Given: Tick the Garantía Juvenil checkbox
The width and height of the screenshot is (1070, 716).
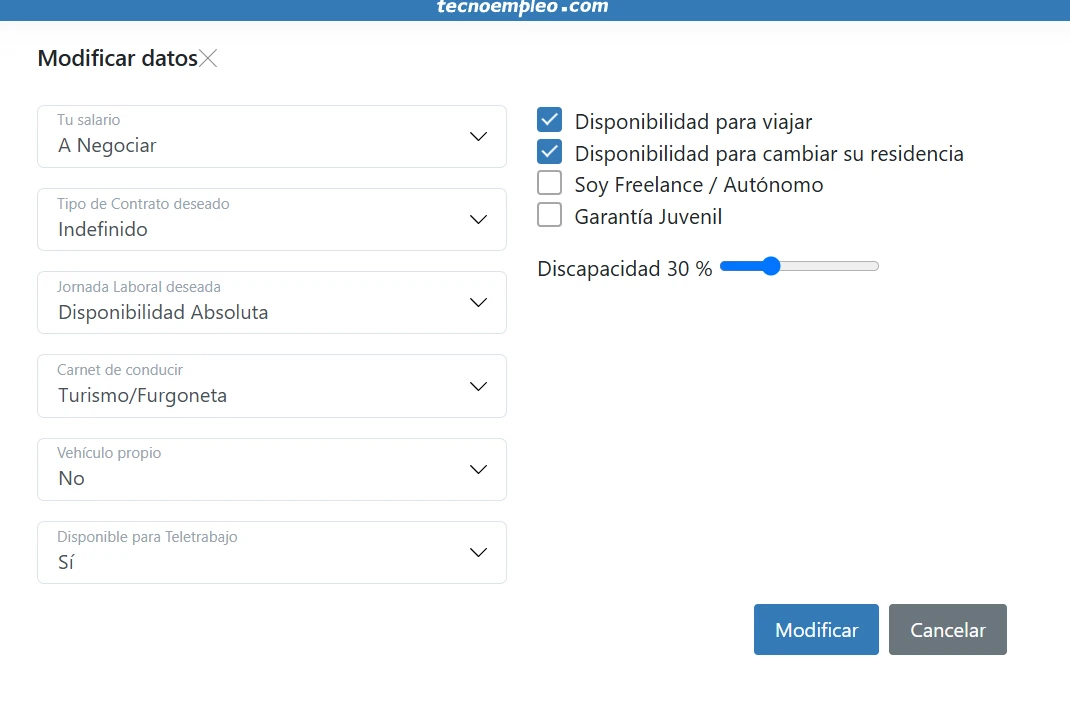Looking at the screenshot, I should tap(550, 216).
